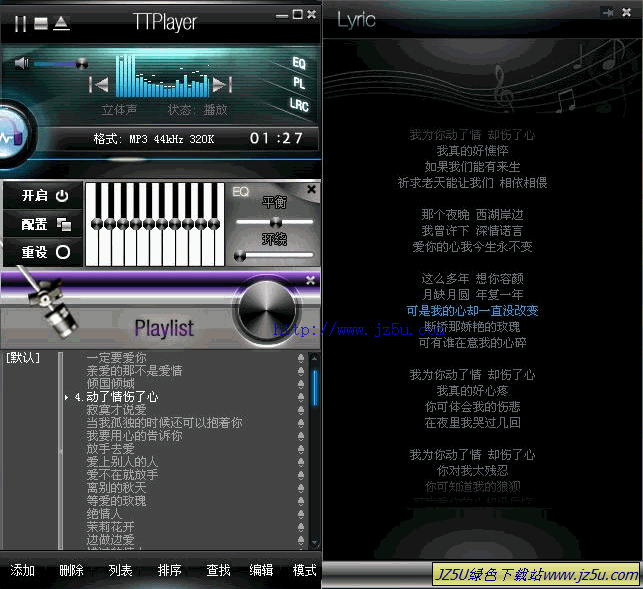The image size is (643, 589).
Task: Select song 倾国倾城
Action: 110,384
